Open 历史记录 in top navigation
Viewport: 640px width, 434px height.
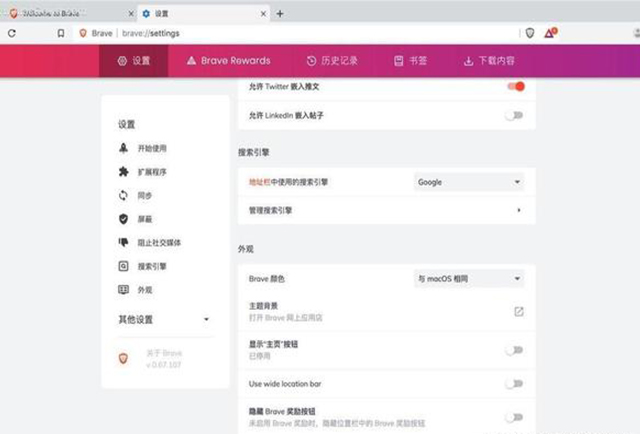[x=332, y=61]
